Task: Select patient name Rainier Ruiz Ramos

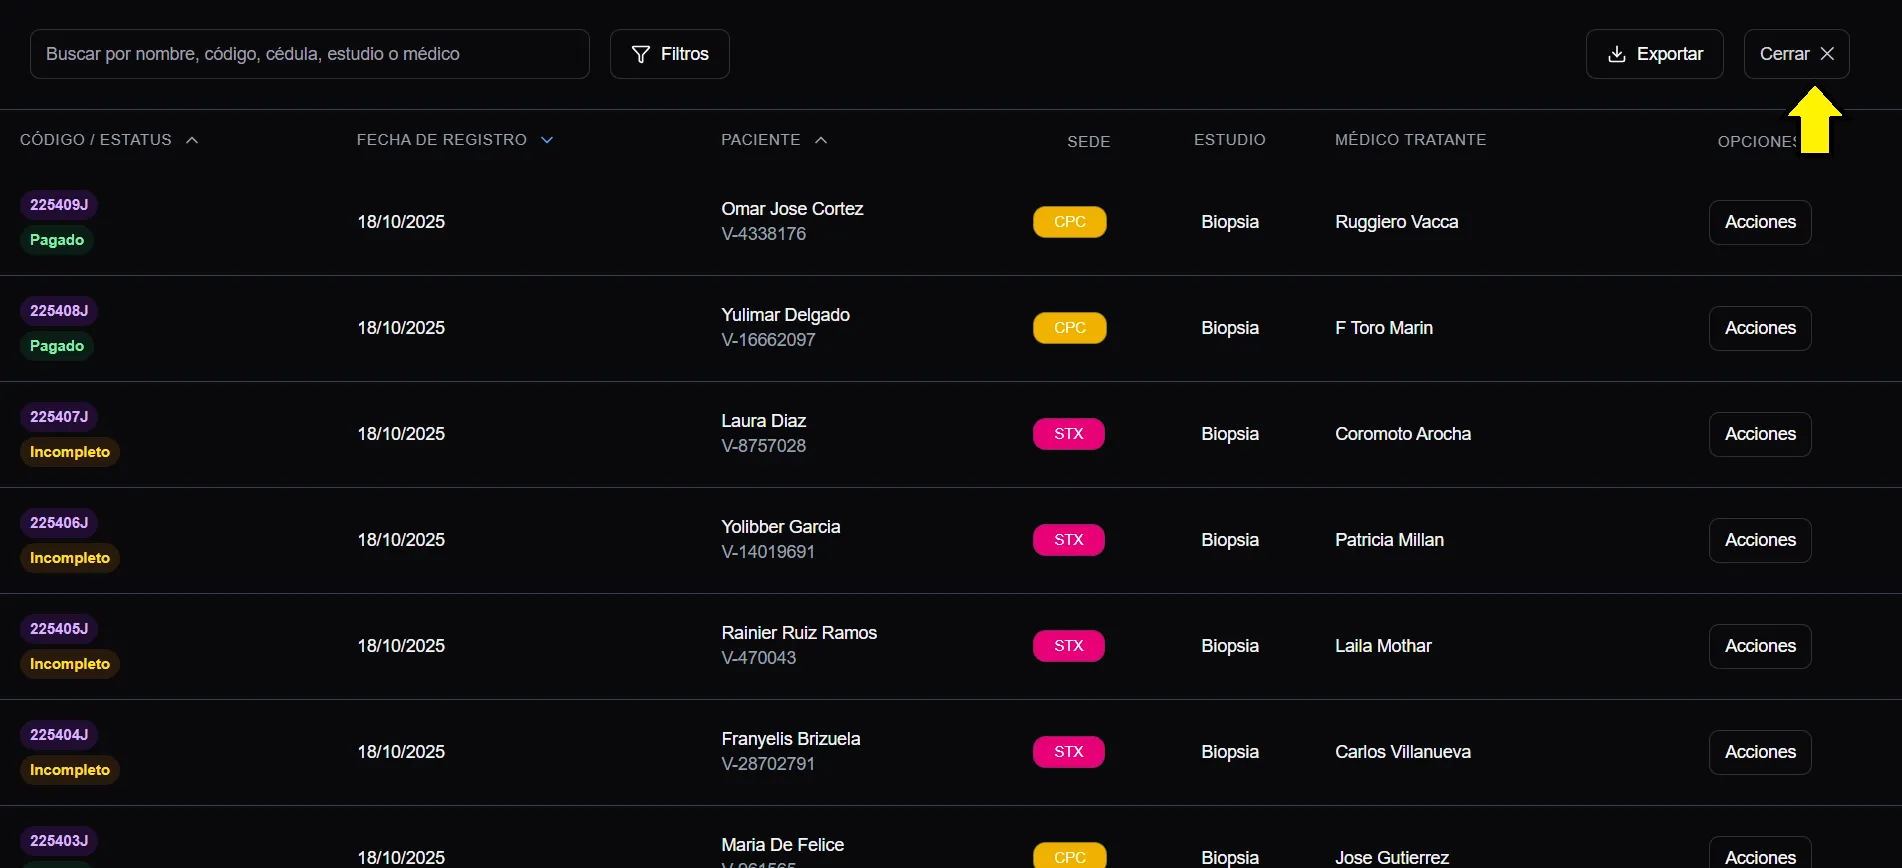Action: click(799, 633)
